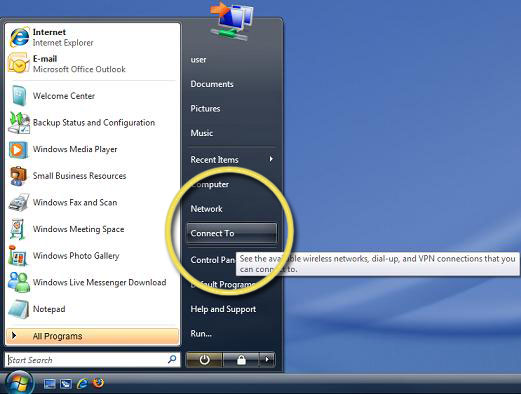Select Connect To in Start menu
This screenshot has height=394, width=521.
click(x=232, y=233)
